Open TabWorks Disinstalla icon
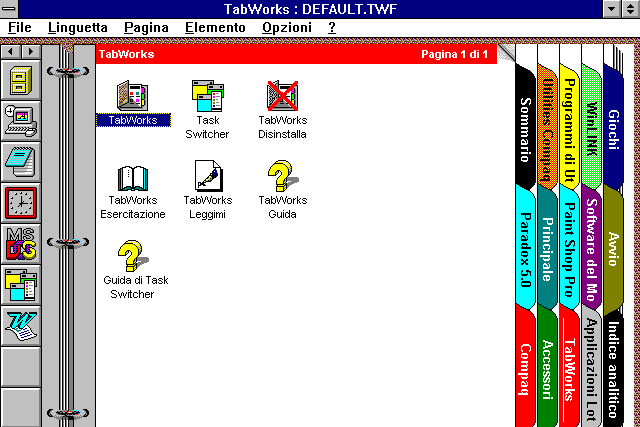The height and width of the screenshot is (427, 640). pos(282,96)
